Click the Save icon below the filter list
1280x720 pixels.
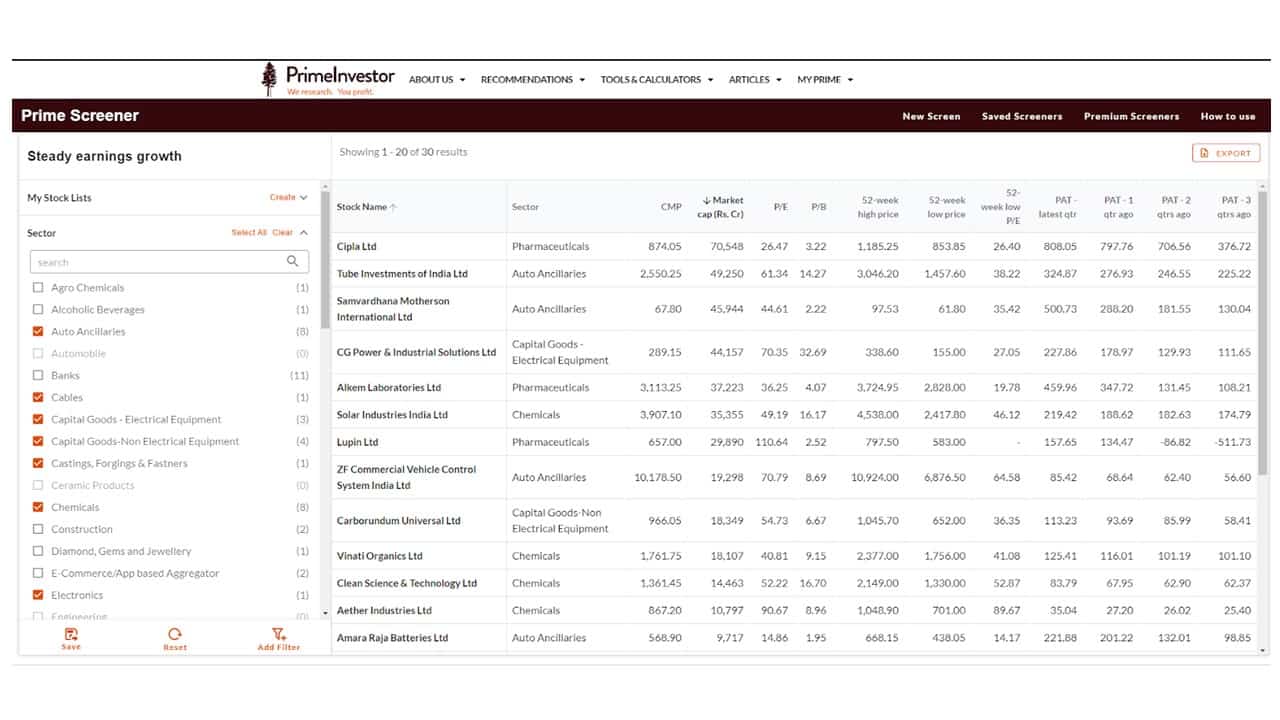point(70,634)
